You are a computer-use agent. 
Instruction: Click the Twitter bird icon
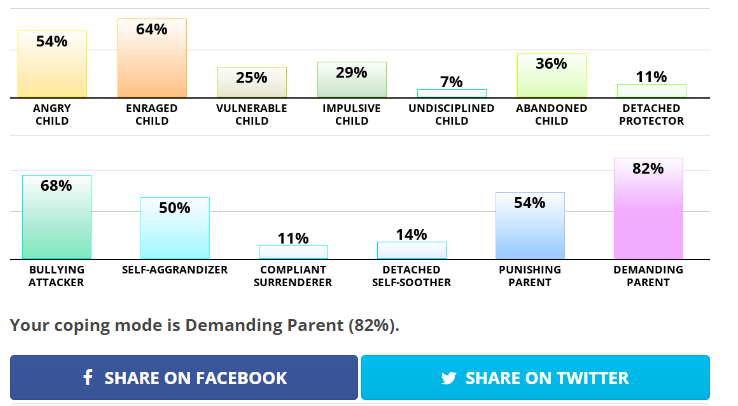[x=449, y=378]
